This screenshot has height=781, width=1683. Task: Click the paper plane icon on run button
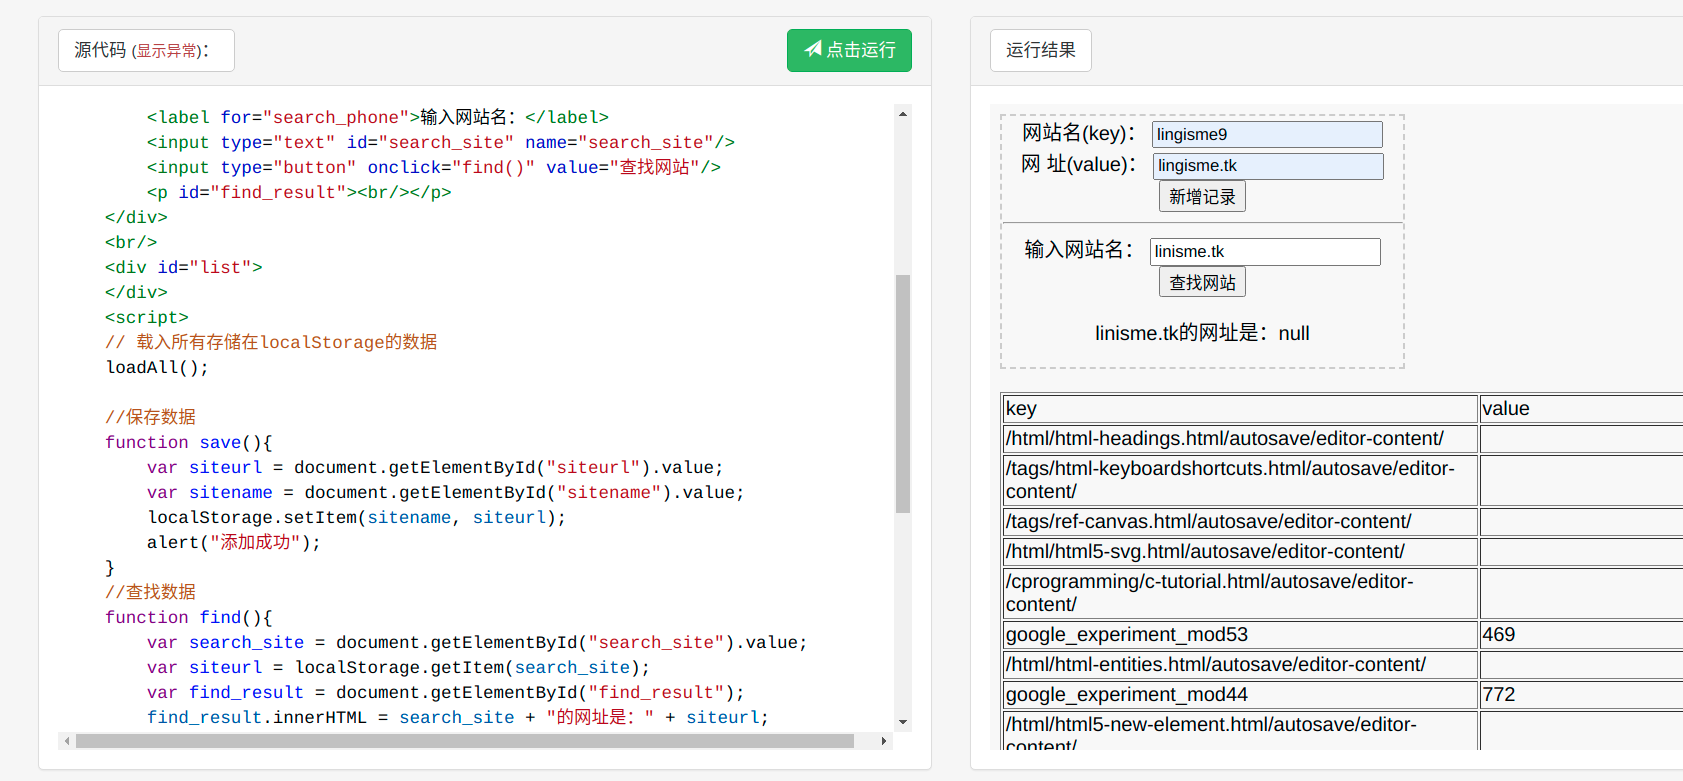pos(813,49)
